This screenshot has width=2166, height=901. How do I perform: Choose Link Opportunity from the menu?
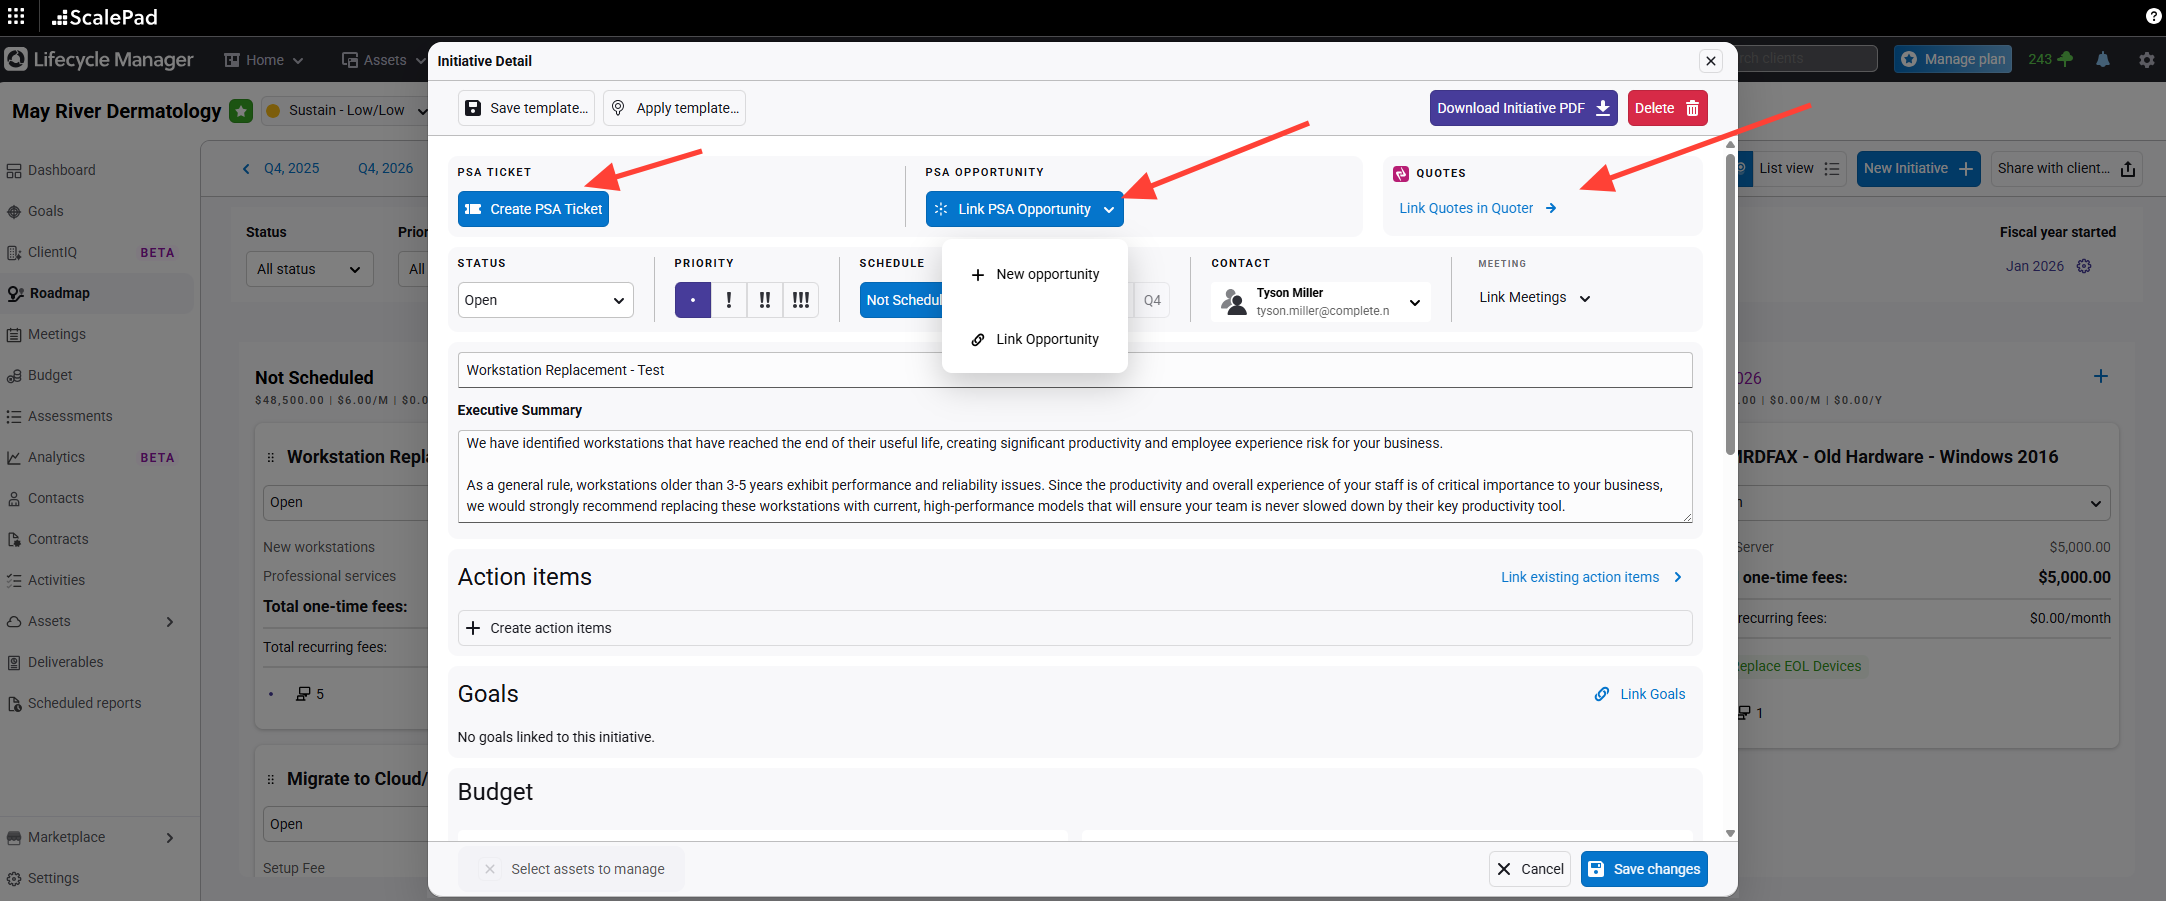(x=1036, y=339)
